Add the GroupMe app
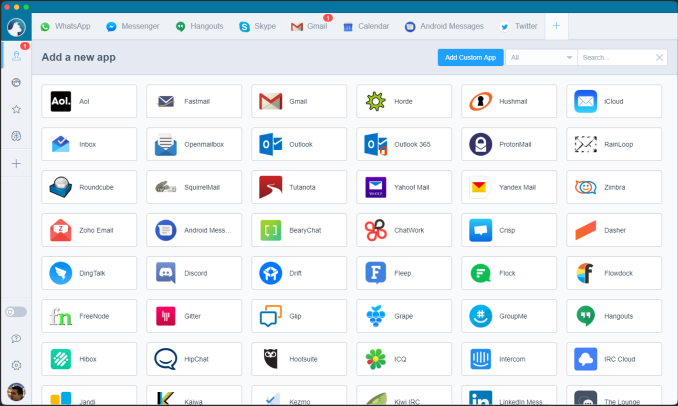 [x=509, y=316]
